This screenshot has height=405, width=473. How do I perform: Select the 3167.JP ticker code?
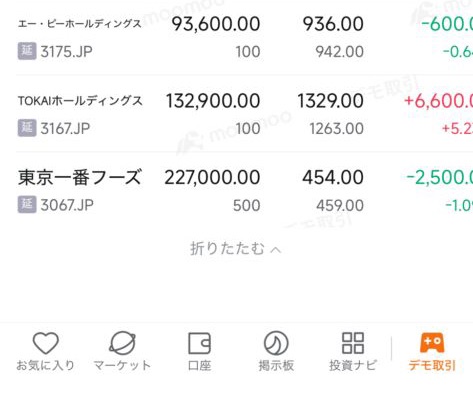(x=65, y=129)
